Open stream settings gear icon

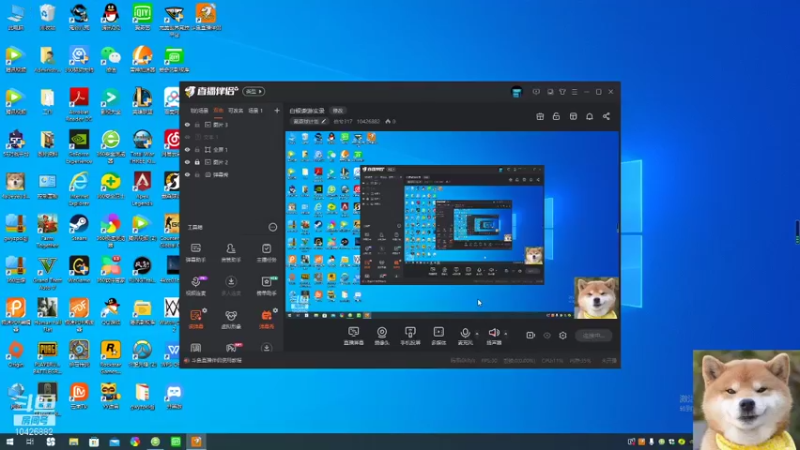point(563,335)
